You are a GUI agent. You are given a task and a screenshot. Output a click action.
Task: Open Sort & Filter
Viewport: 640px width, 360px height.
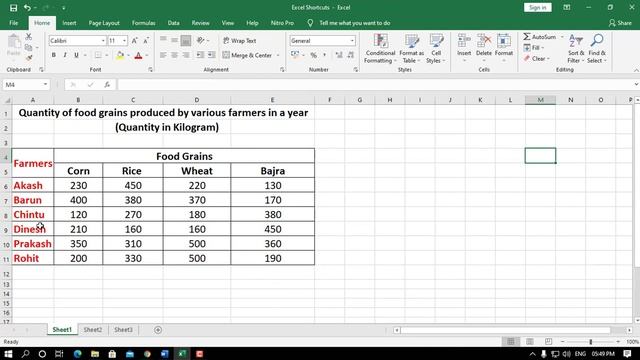click(x=576, y=49)
